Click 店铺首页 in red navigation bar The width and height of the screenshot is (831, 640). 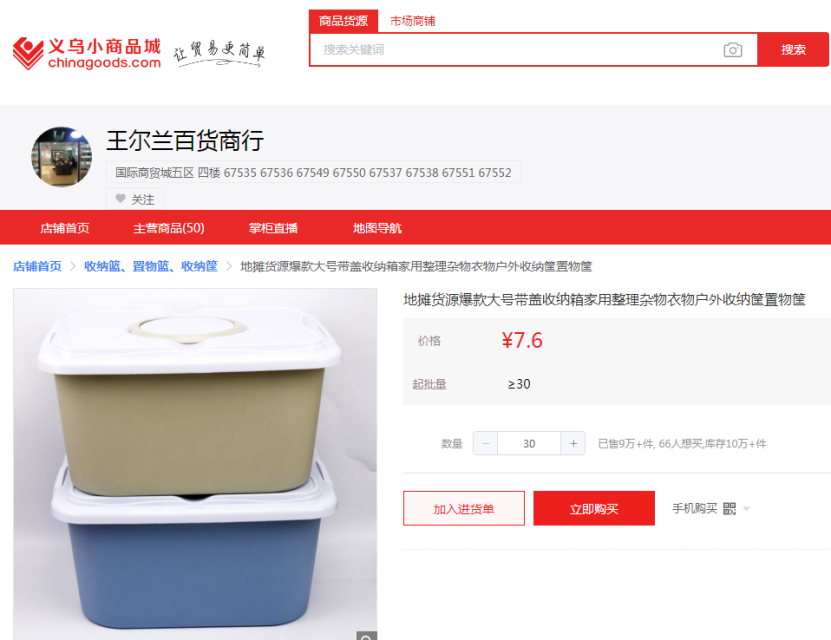[65, 228]
